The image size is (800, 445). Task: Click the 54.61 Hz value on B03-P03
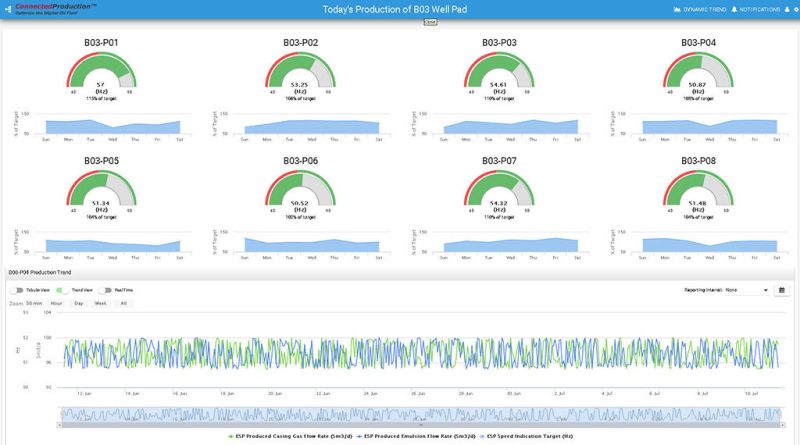498,85
